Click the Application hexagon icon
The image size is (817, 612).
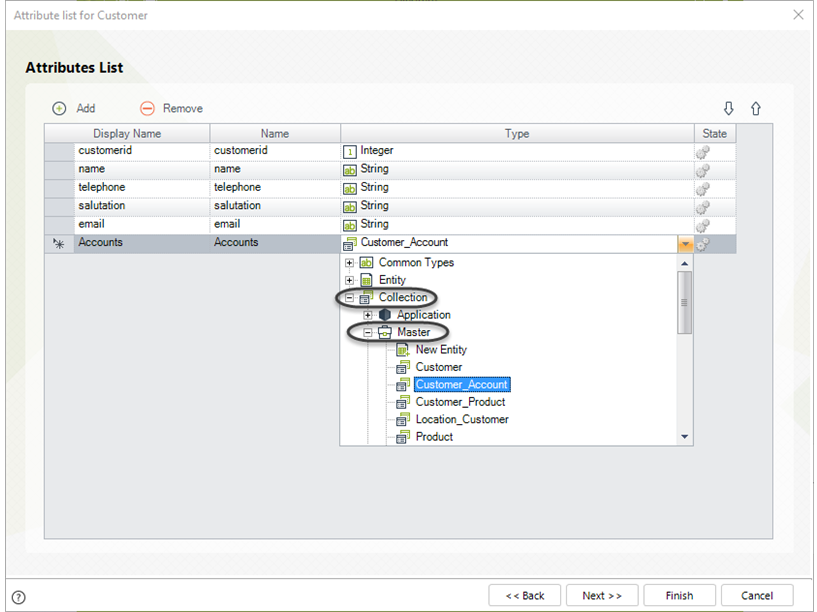point(385,315)
